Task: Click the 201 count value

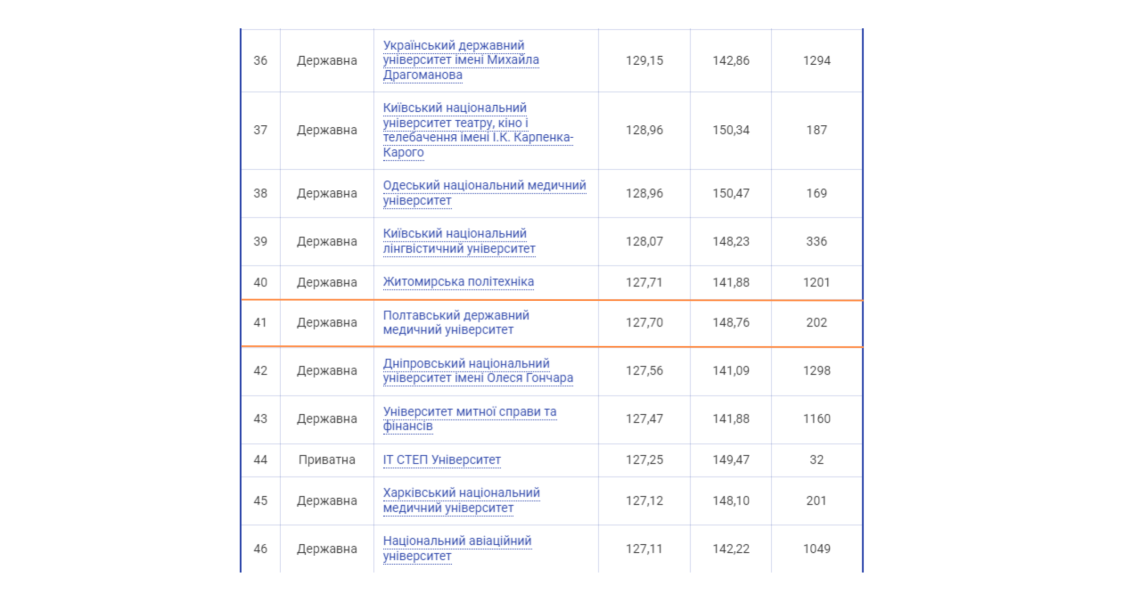Action: pos(816,500)
